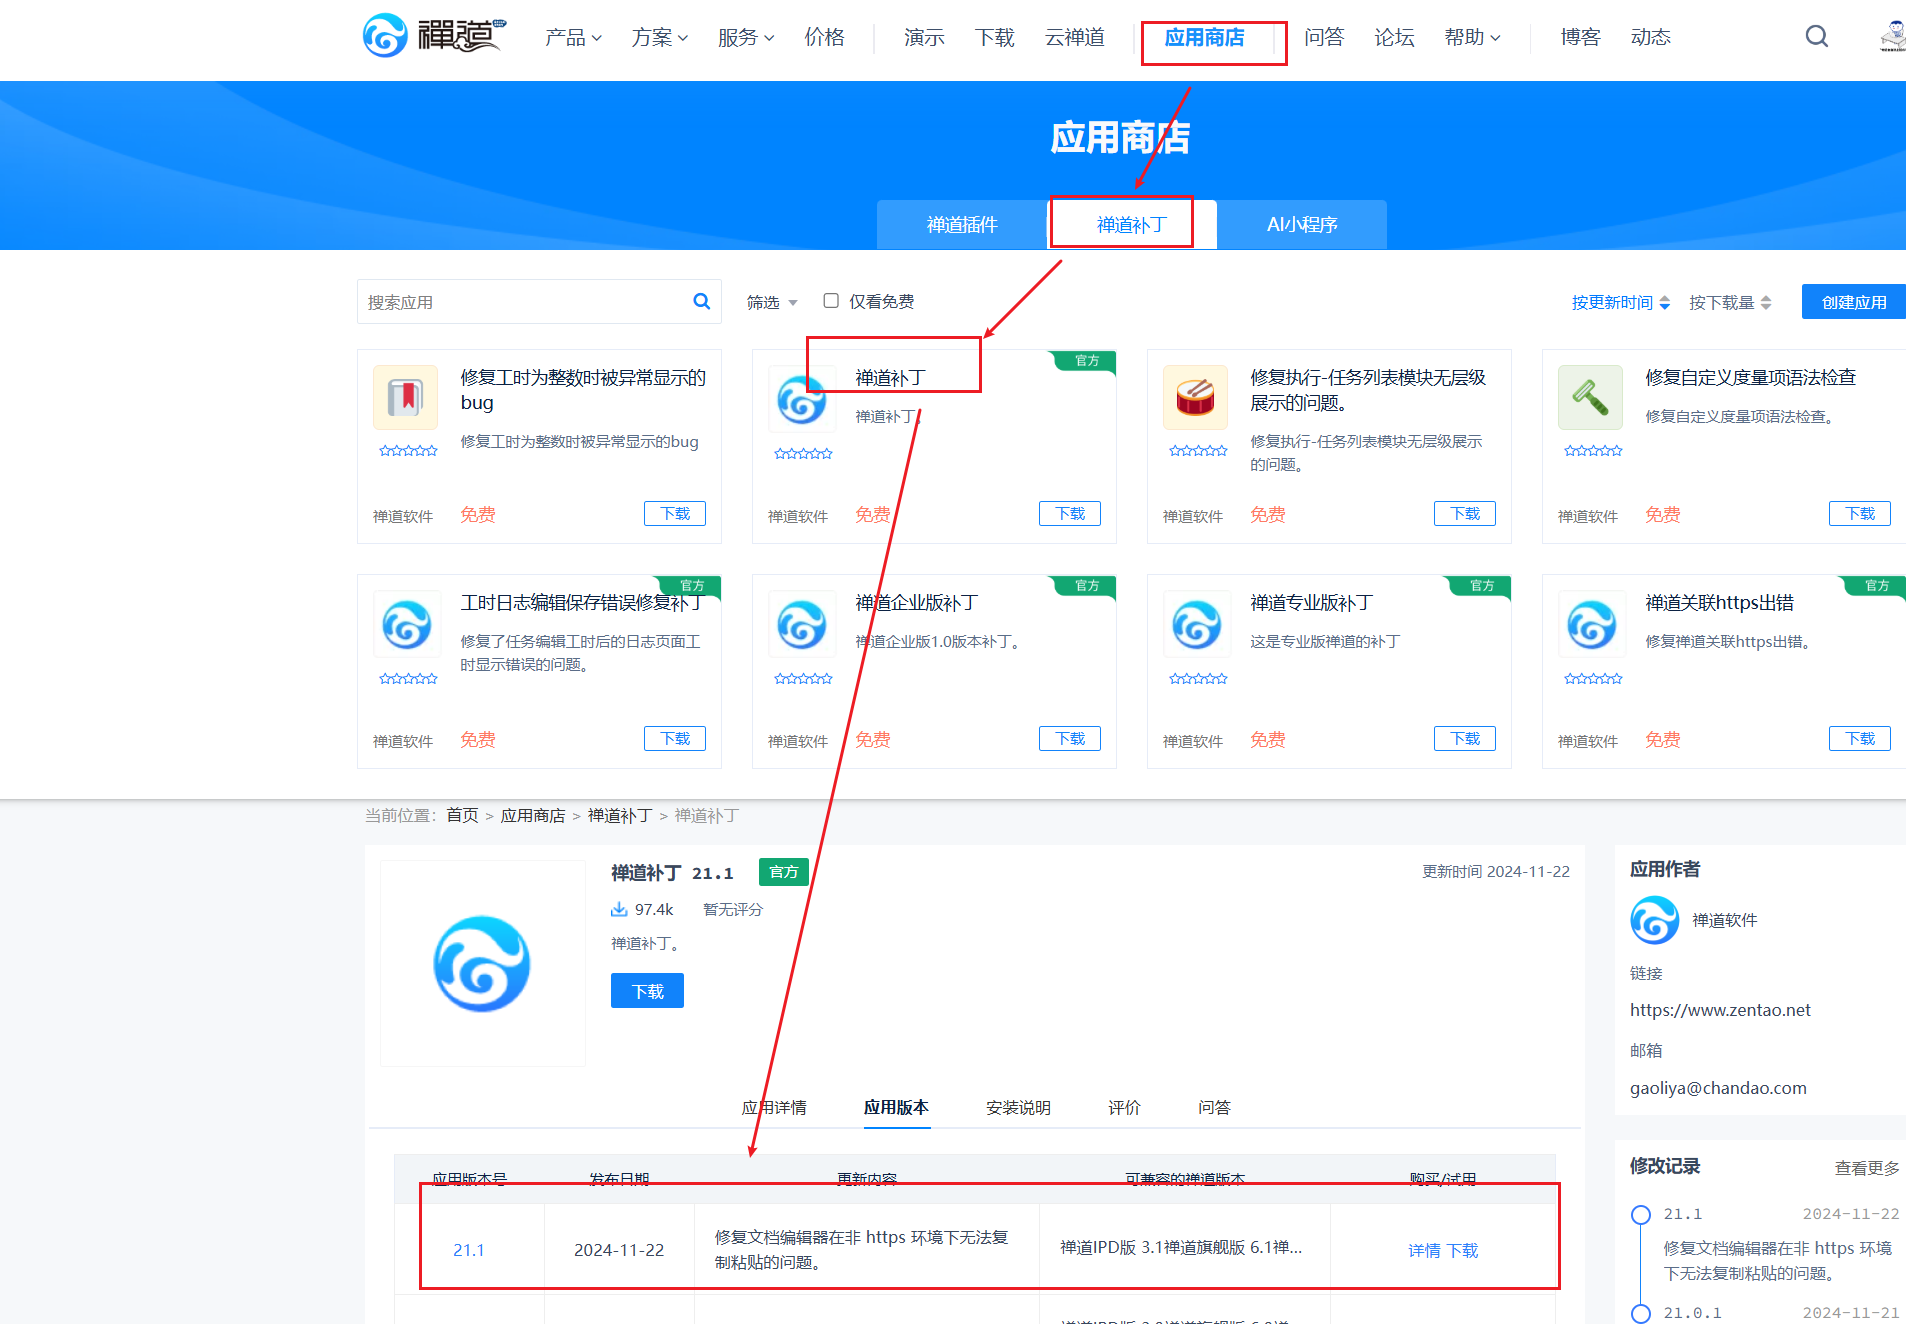Click star rating under 禅道专业版补丁 card
Viewport: 1906px width, 1324px height.
click(x=1198, y=679)
